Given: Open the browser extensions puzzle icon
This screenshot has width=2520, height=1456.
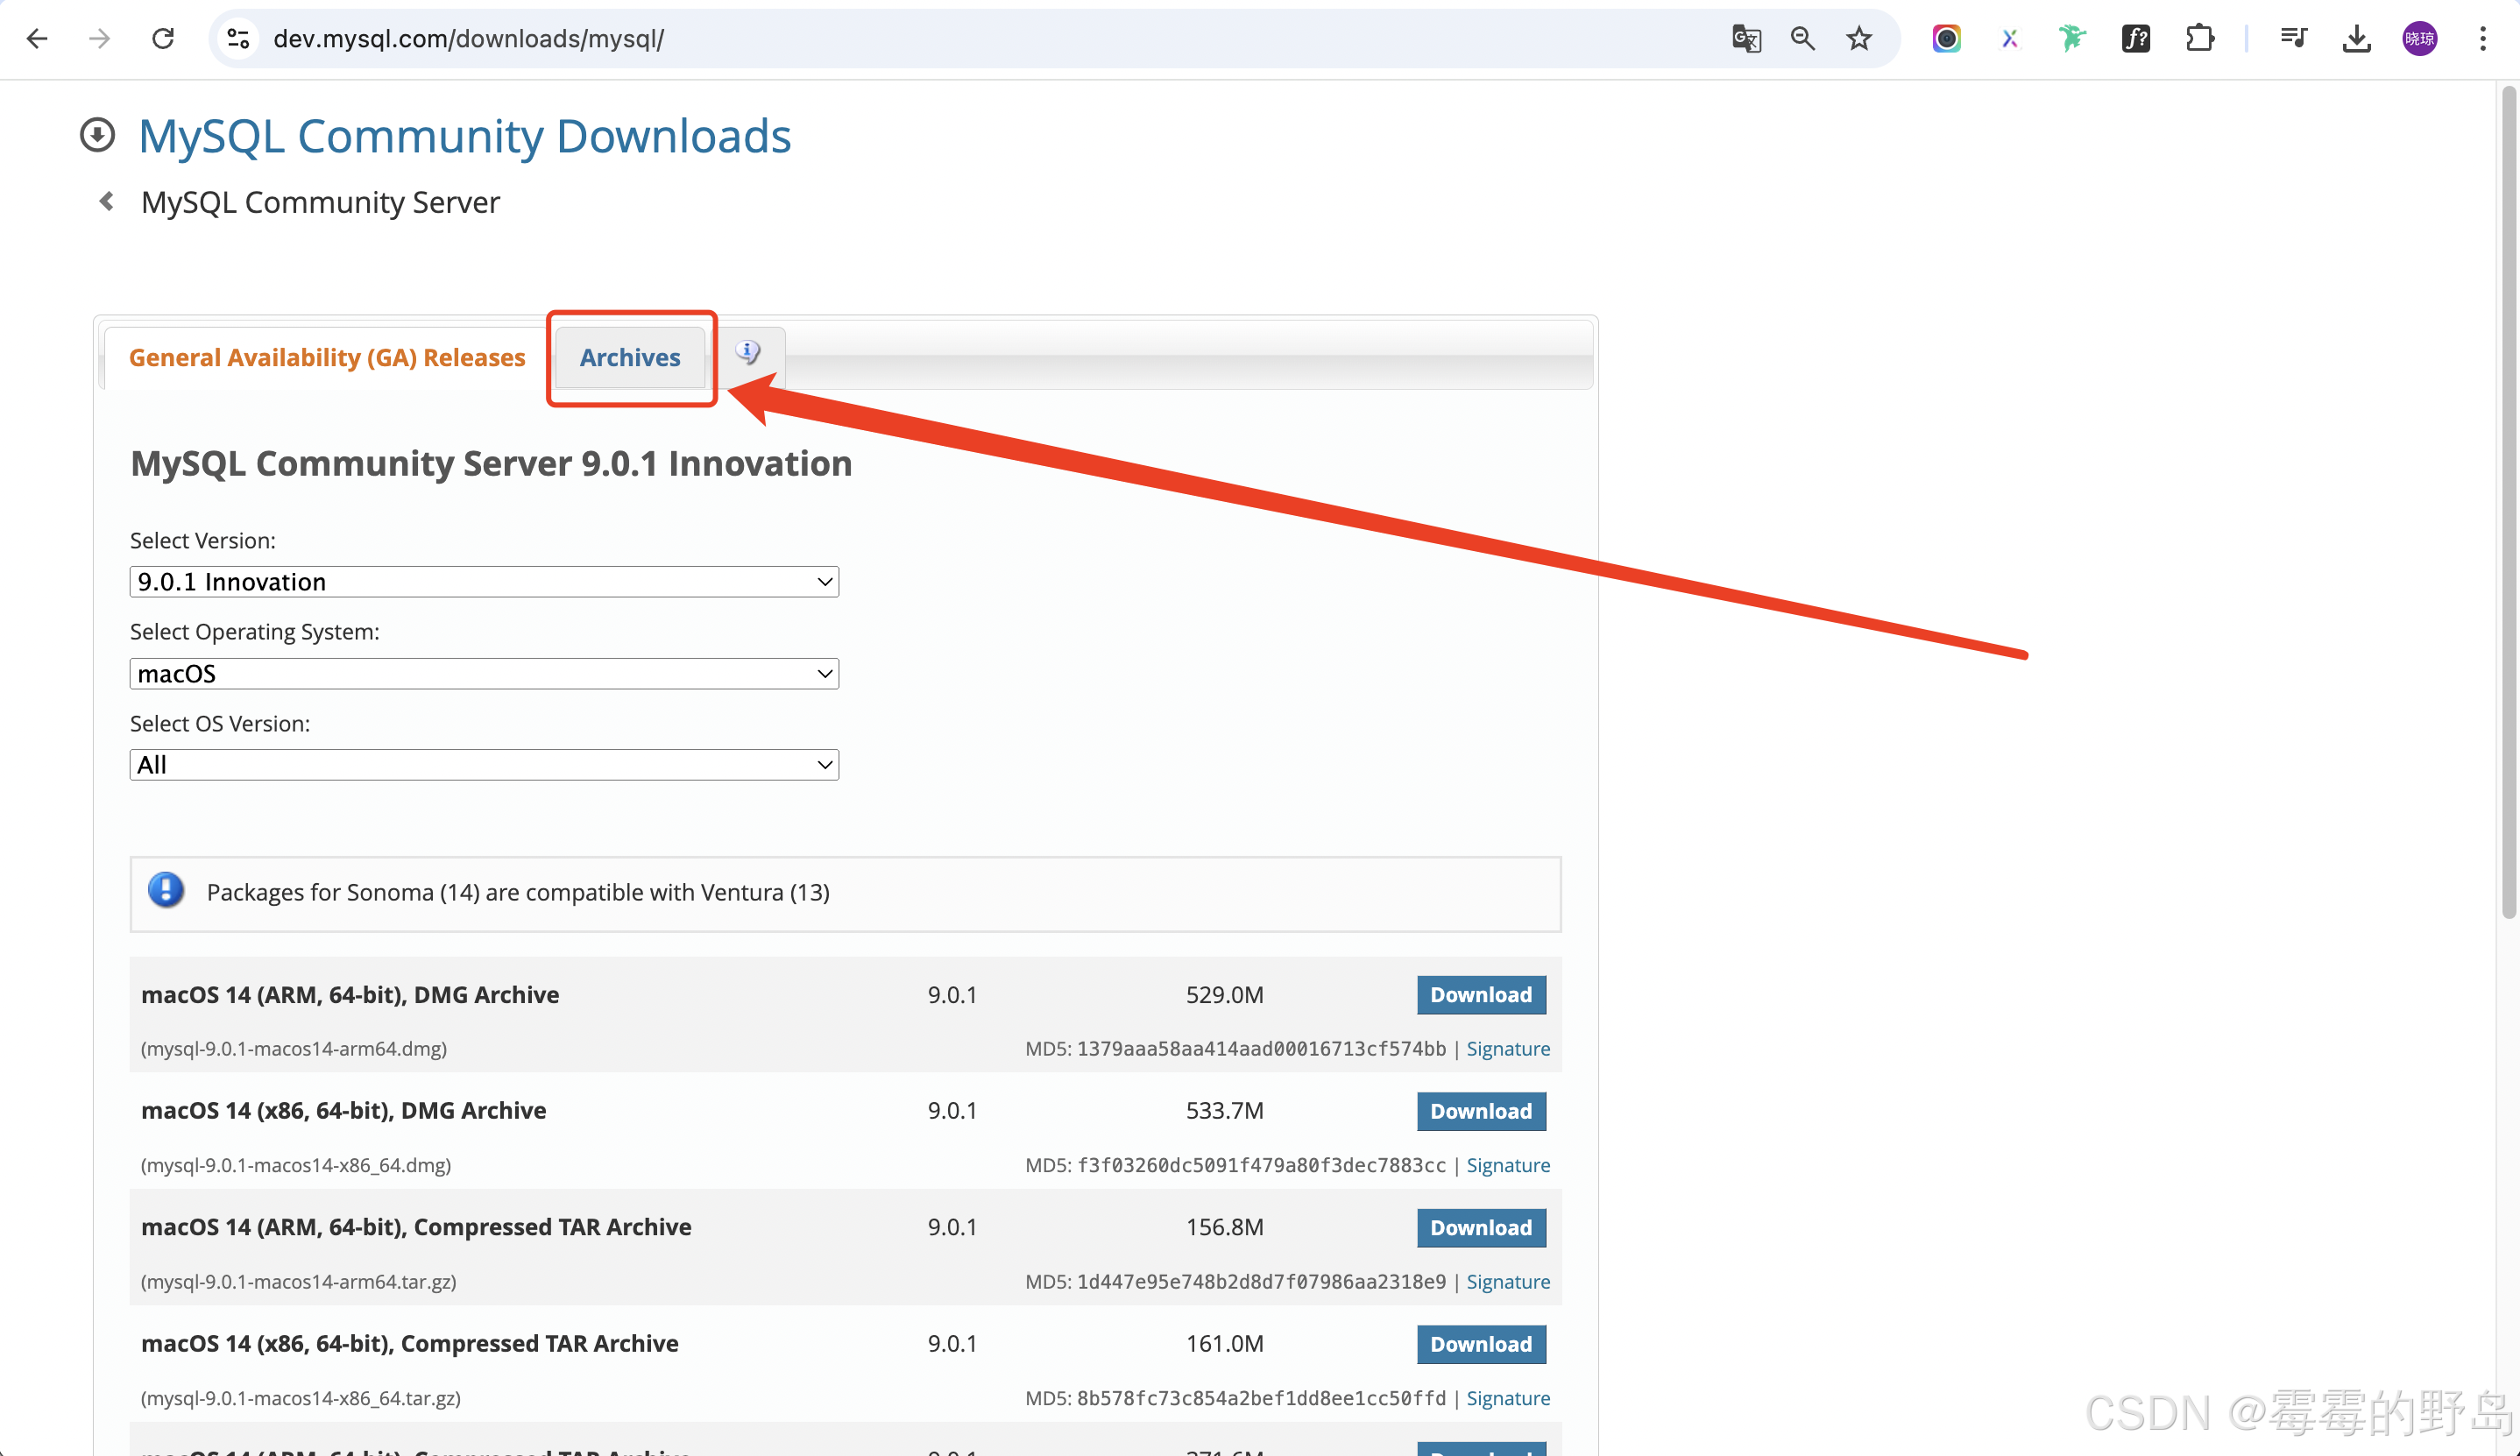Looking at the screenshot, I should (x=2199, y=39).
